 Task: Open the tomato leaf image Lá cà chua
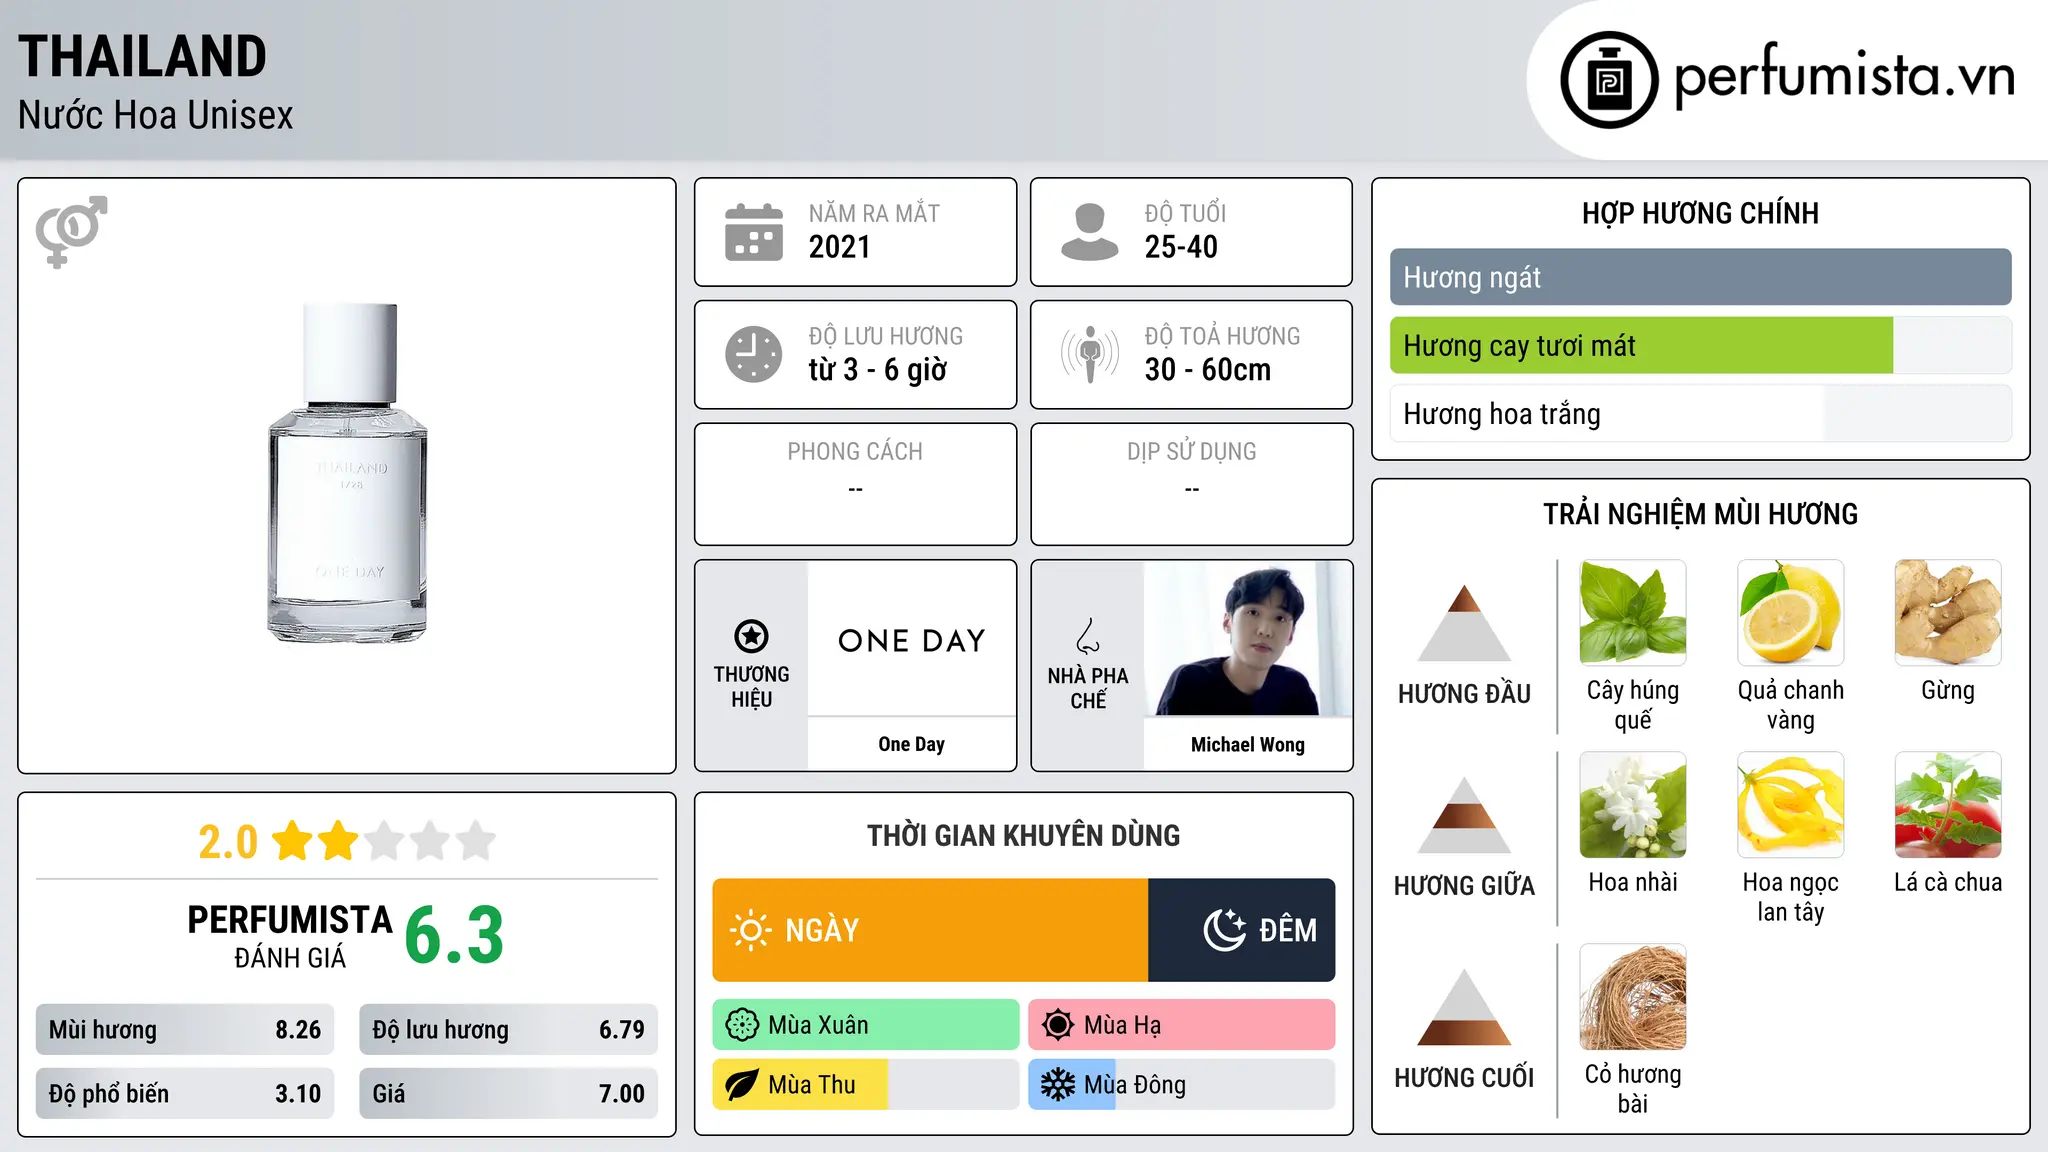point(1948,805)
